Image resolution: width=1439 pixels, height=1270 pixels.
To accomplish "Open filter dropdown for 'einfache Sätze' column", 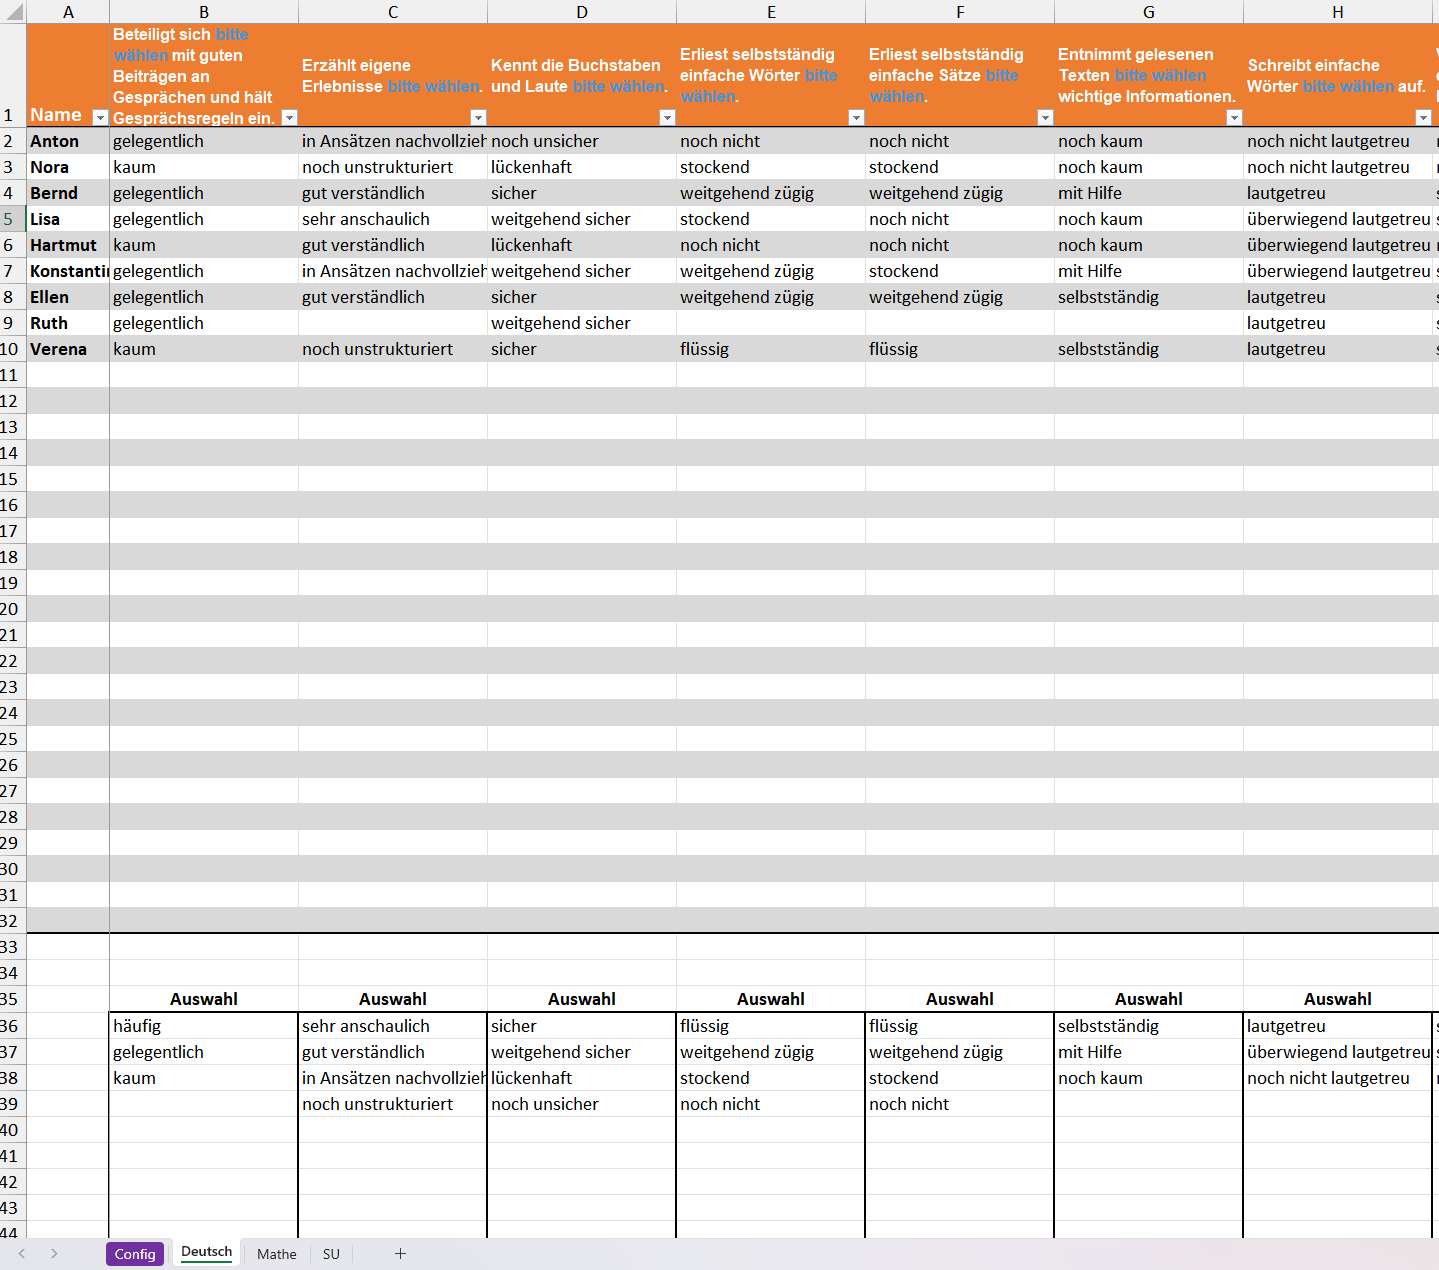I will coord(1045,118).
